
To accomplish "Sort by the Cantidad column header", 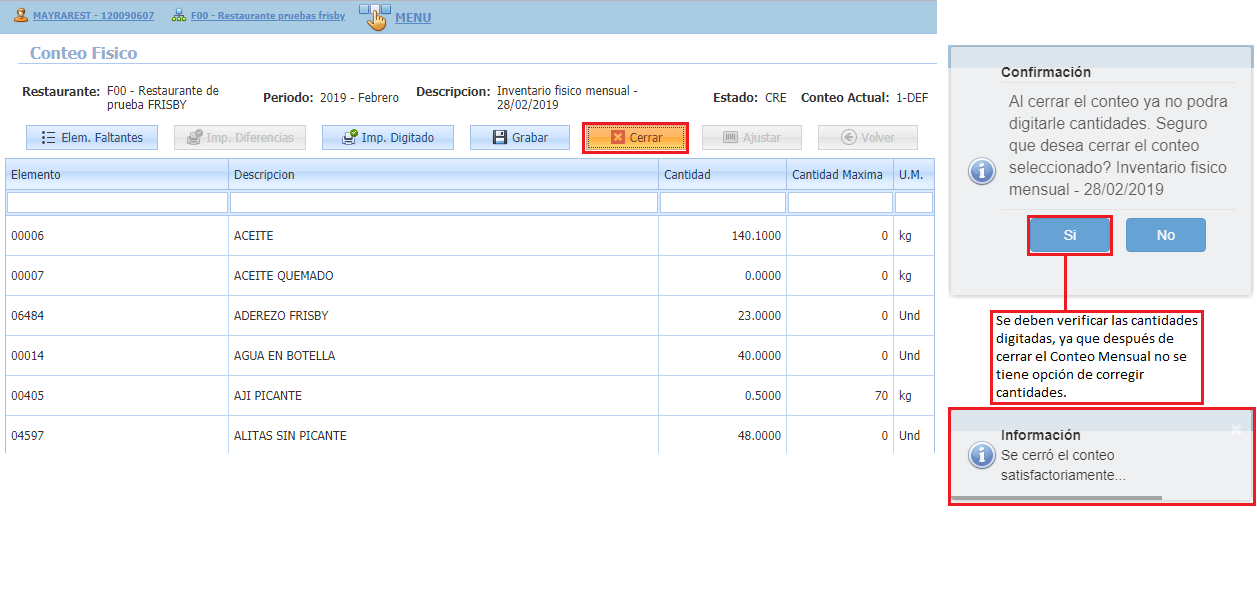I will coord(722,175).
